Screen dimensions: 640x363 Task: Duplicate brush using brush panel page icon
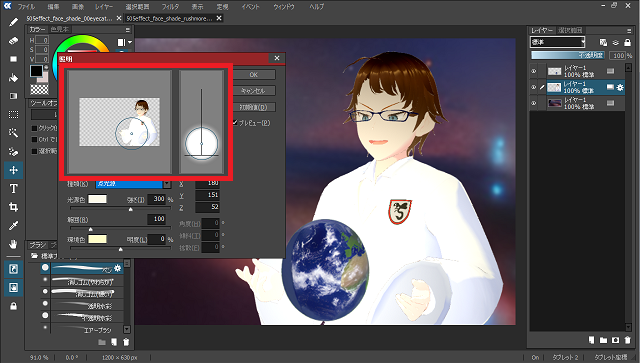114,342
